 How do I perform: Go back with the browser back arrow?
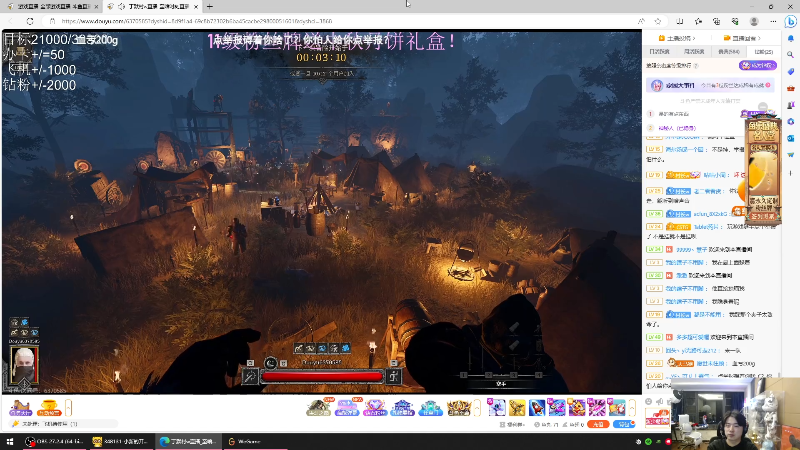coord(11,21)
